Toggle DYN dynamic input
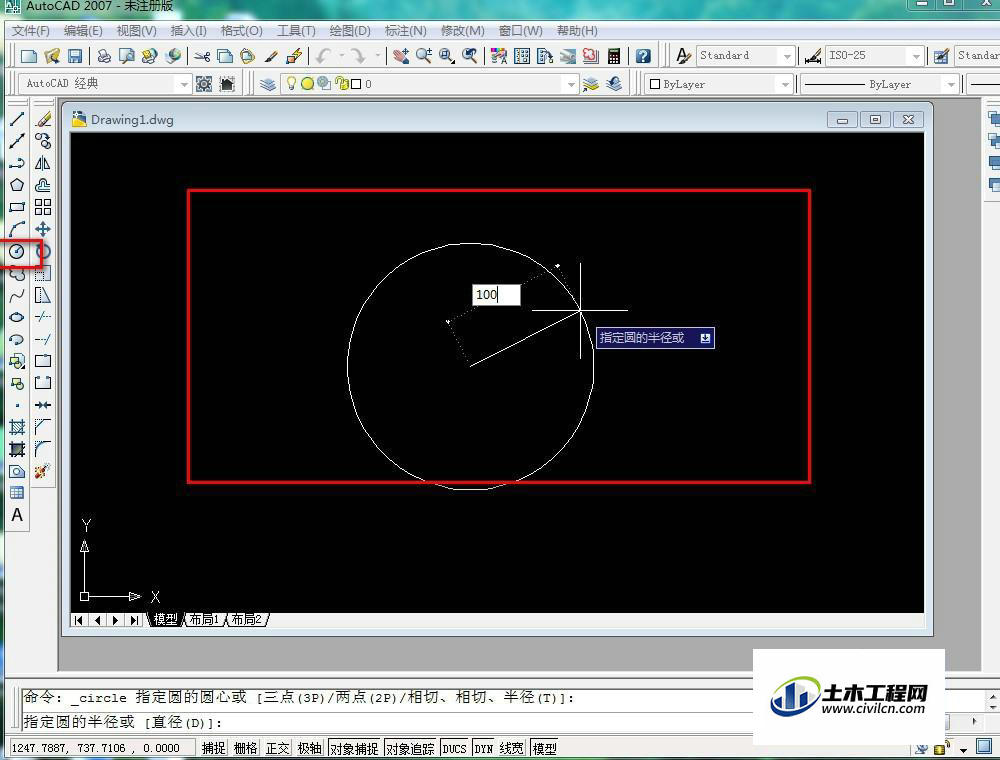 pyautogui.click(x=483, y=748)
